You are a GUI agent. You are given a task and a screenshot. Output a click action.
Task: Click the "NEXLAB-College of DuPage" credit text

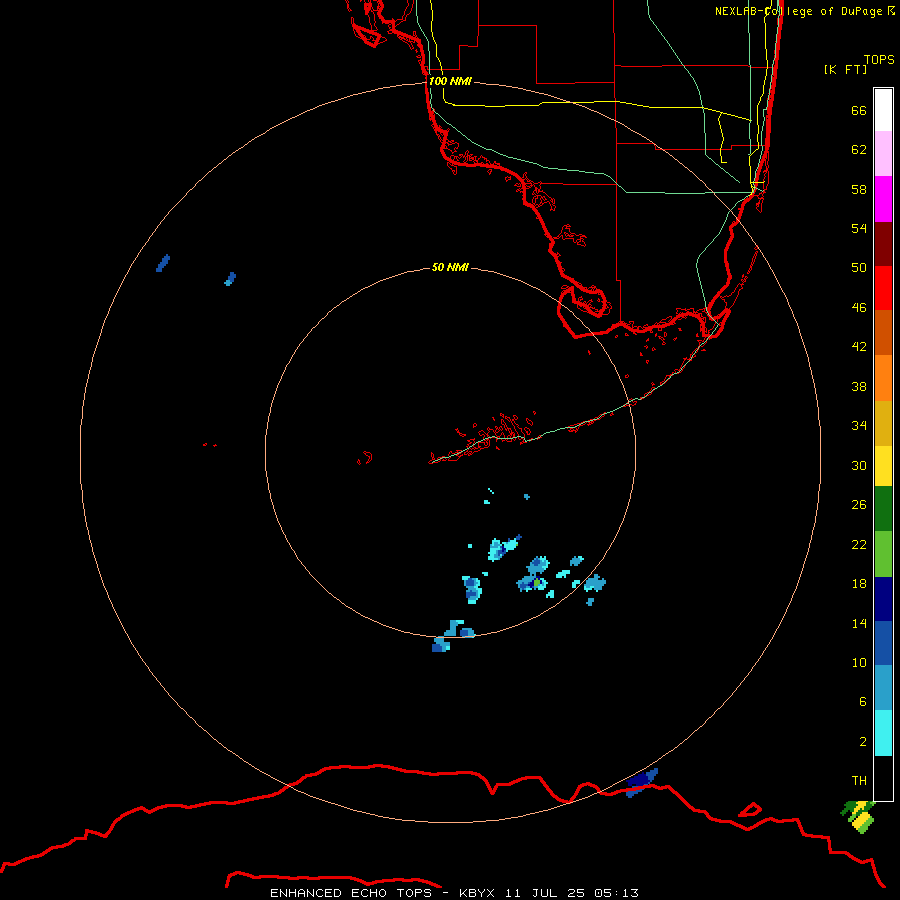point(798,11)
